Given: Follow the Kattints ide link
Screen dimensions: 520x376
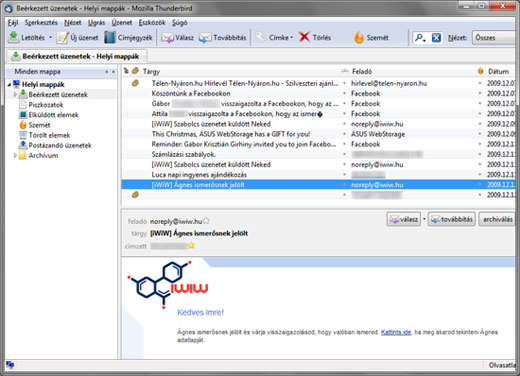Looking at the screenshot, I should 396,332.
